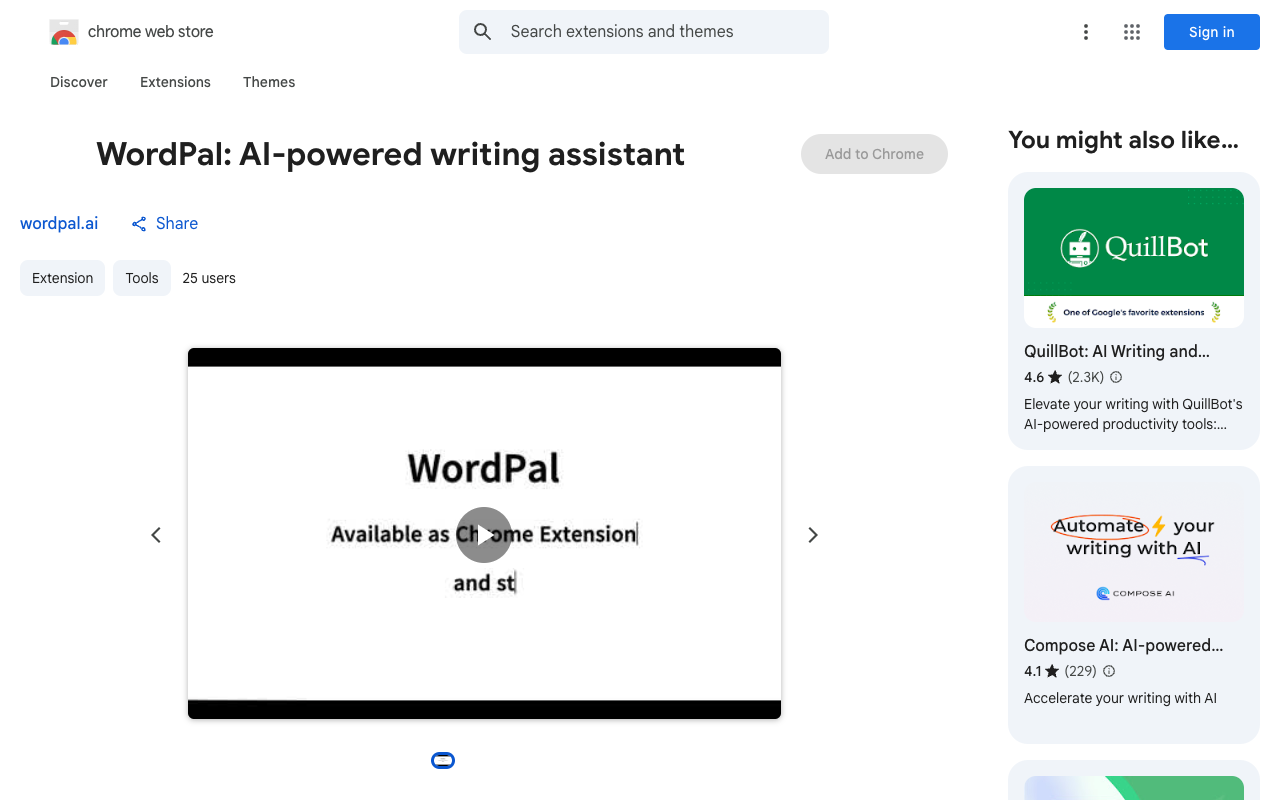Click the Share icon next to wordpal.ai
Viewport: 1280px width, 800px height.
[139, 224]
